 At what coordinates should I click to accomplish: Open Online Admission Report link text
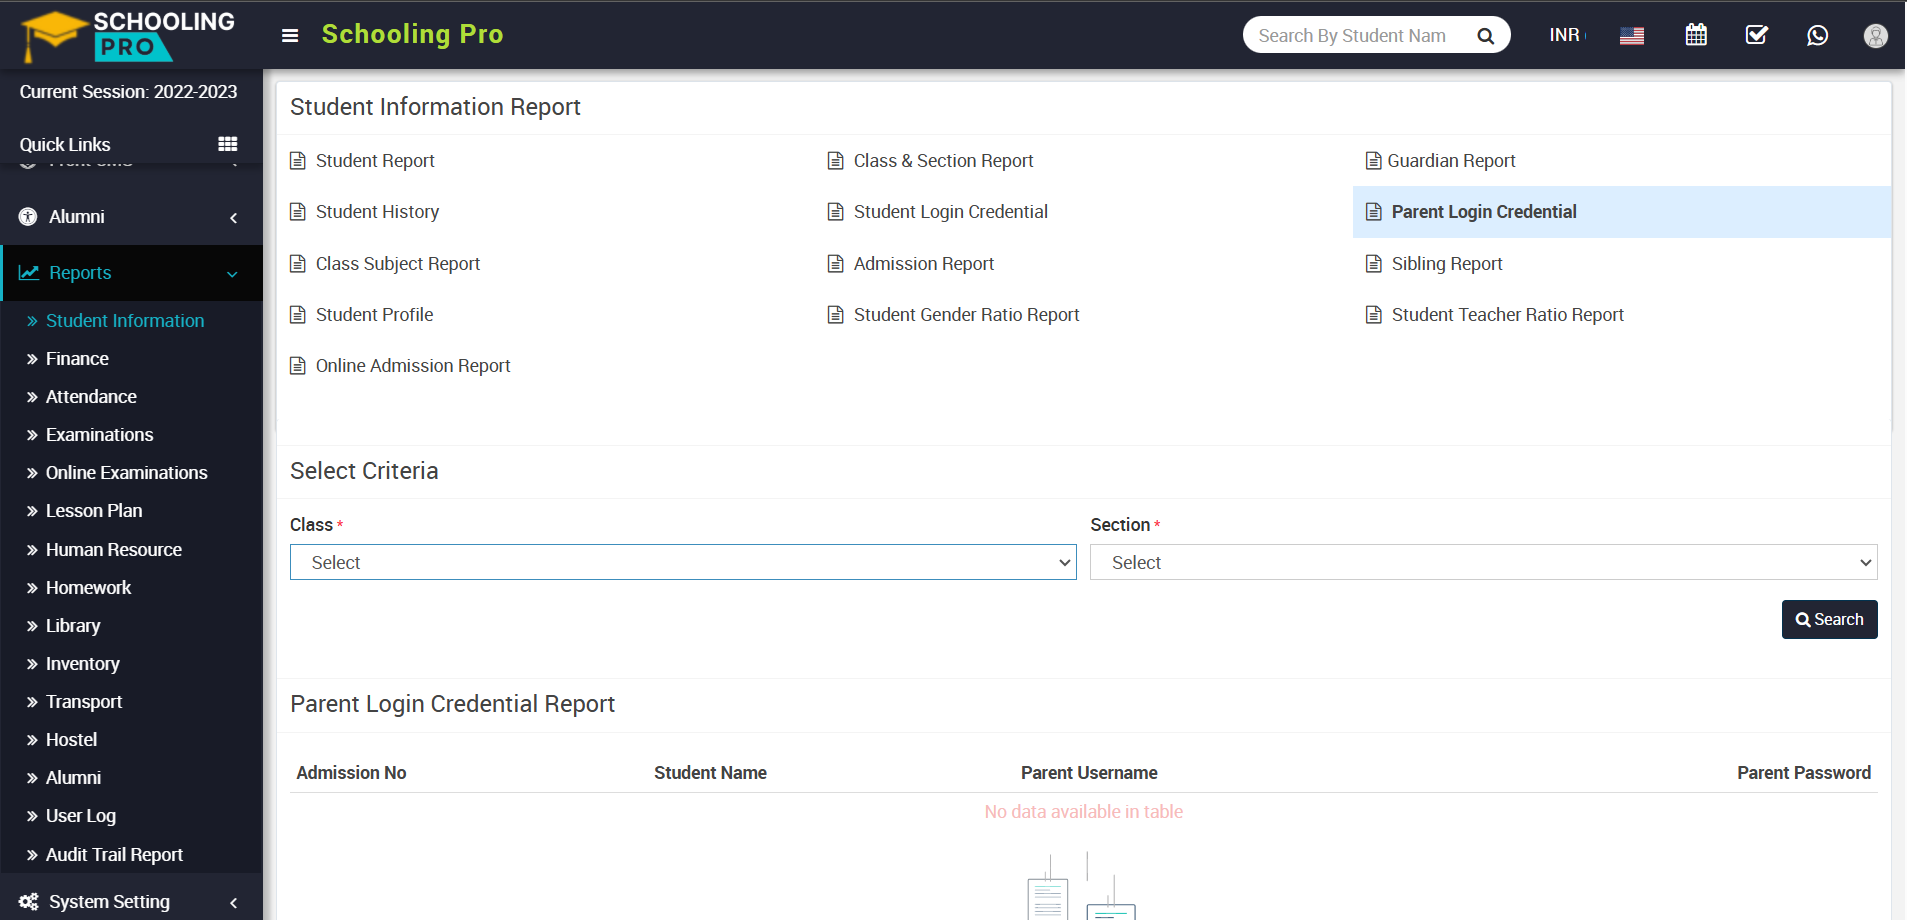coord(413,366)
